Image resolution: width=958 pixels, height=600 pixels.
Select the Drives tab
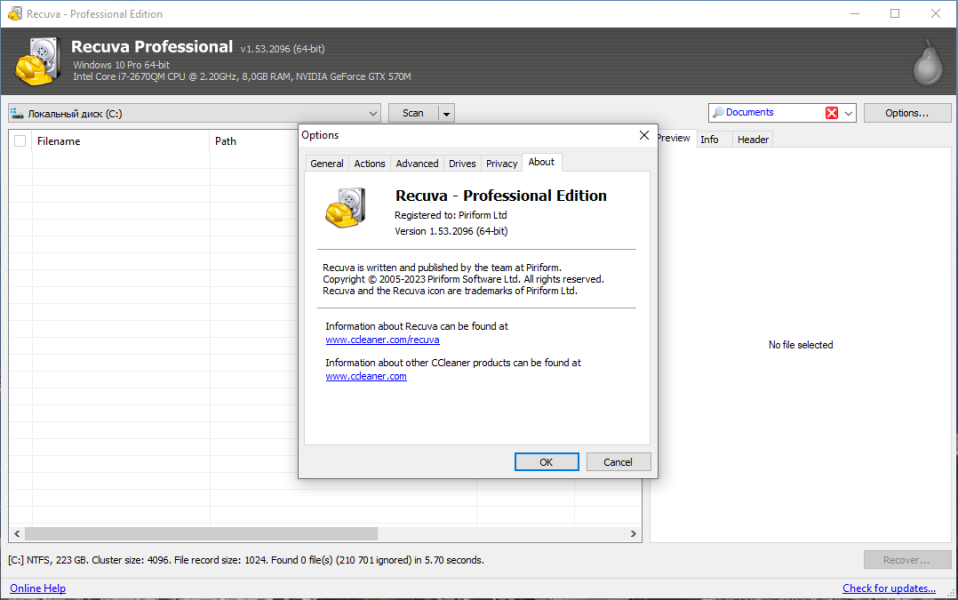462,164
